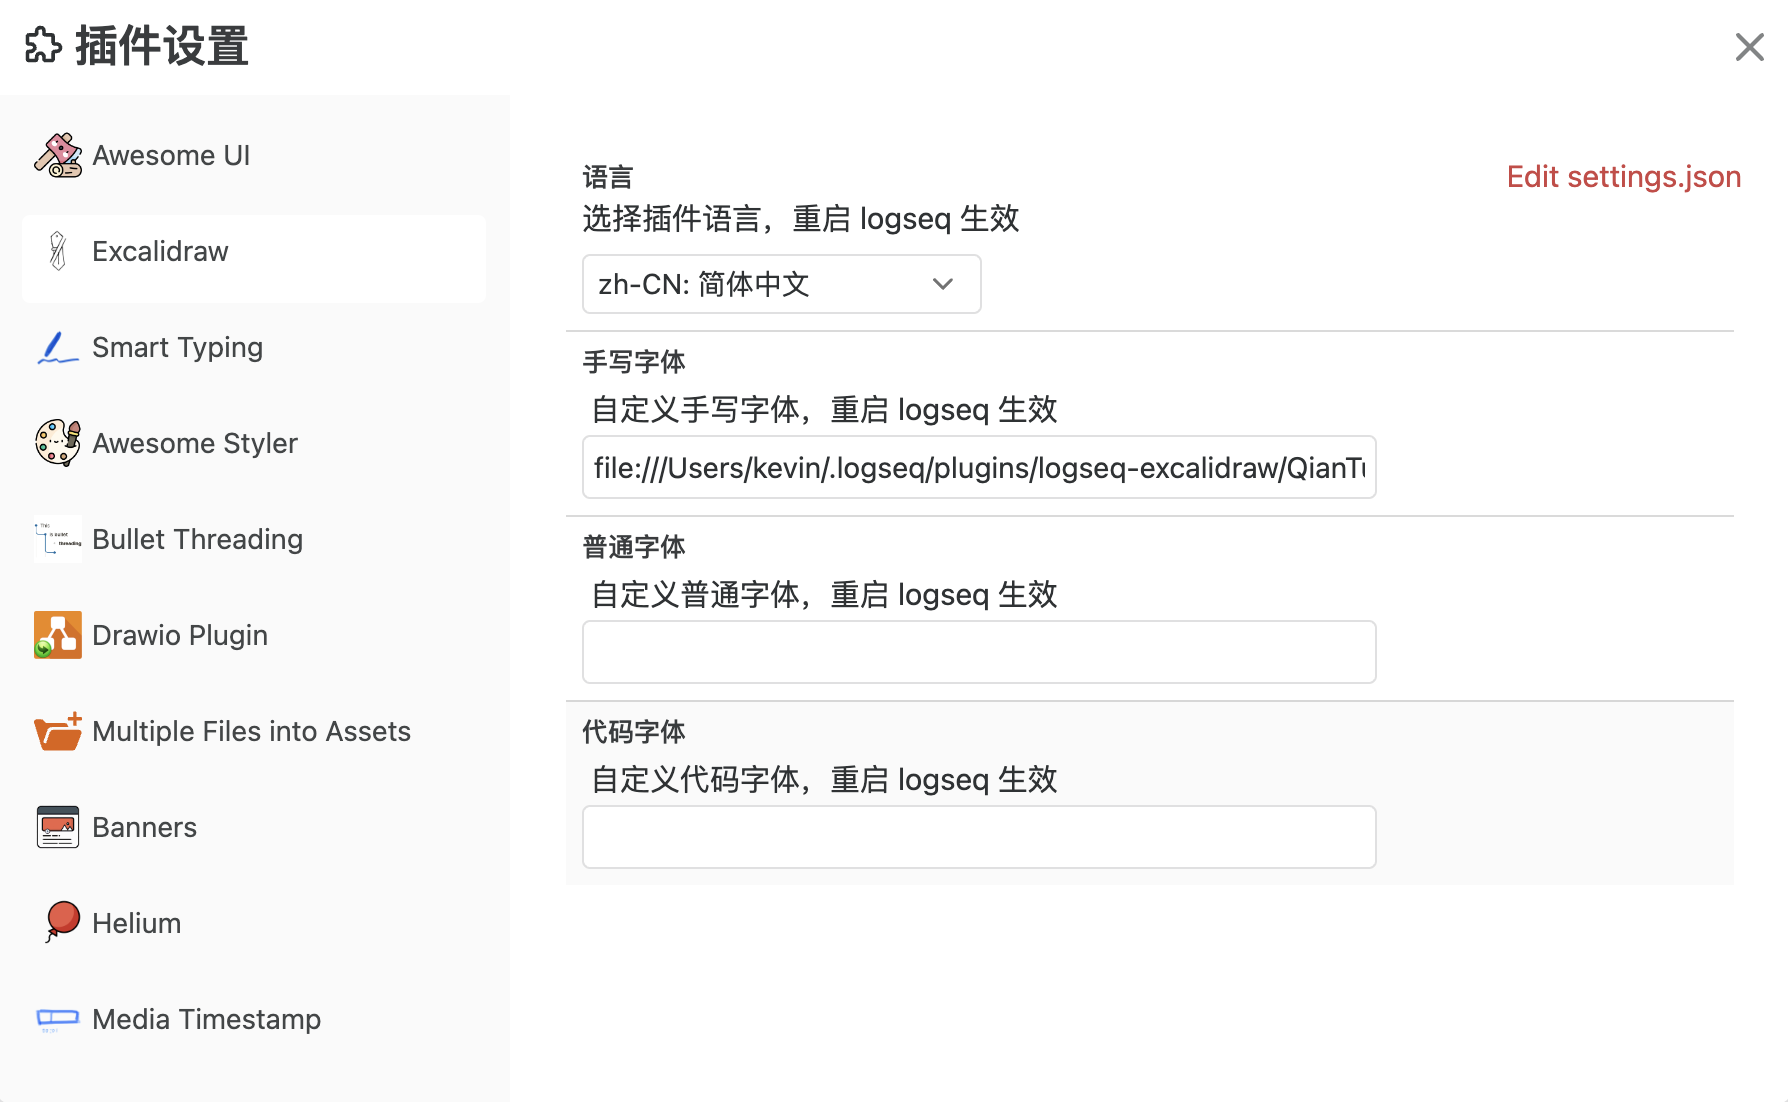Open Bullet Threading plugin settings

click(197, 540)
